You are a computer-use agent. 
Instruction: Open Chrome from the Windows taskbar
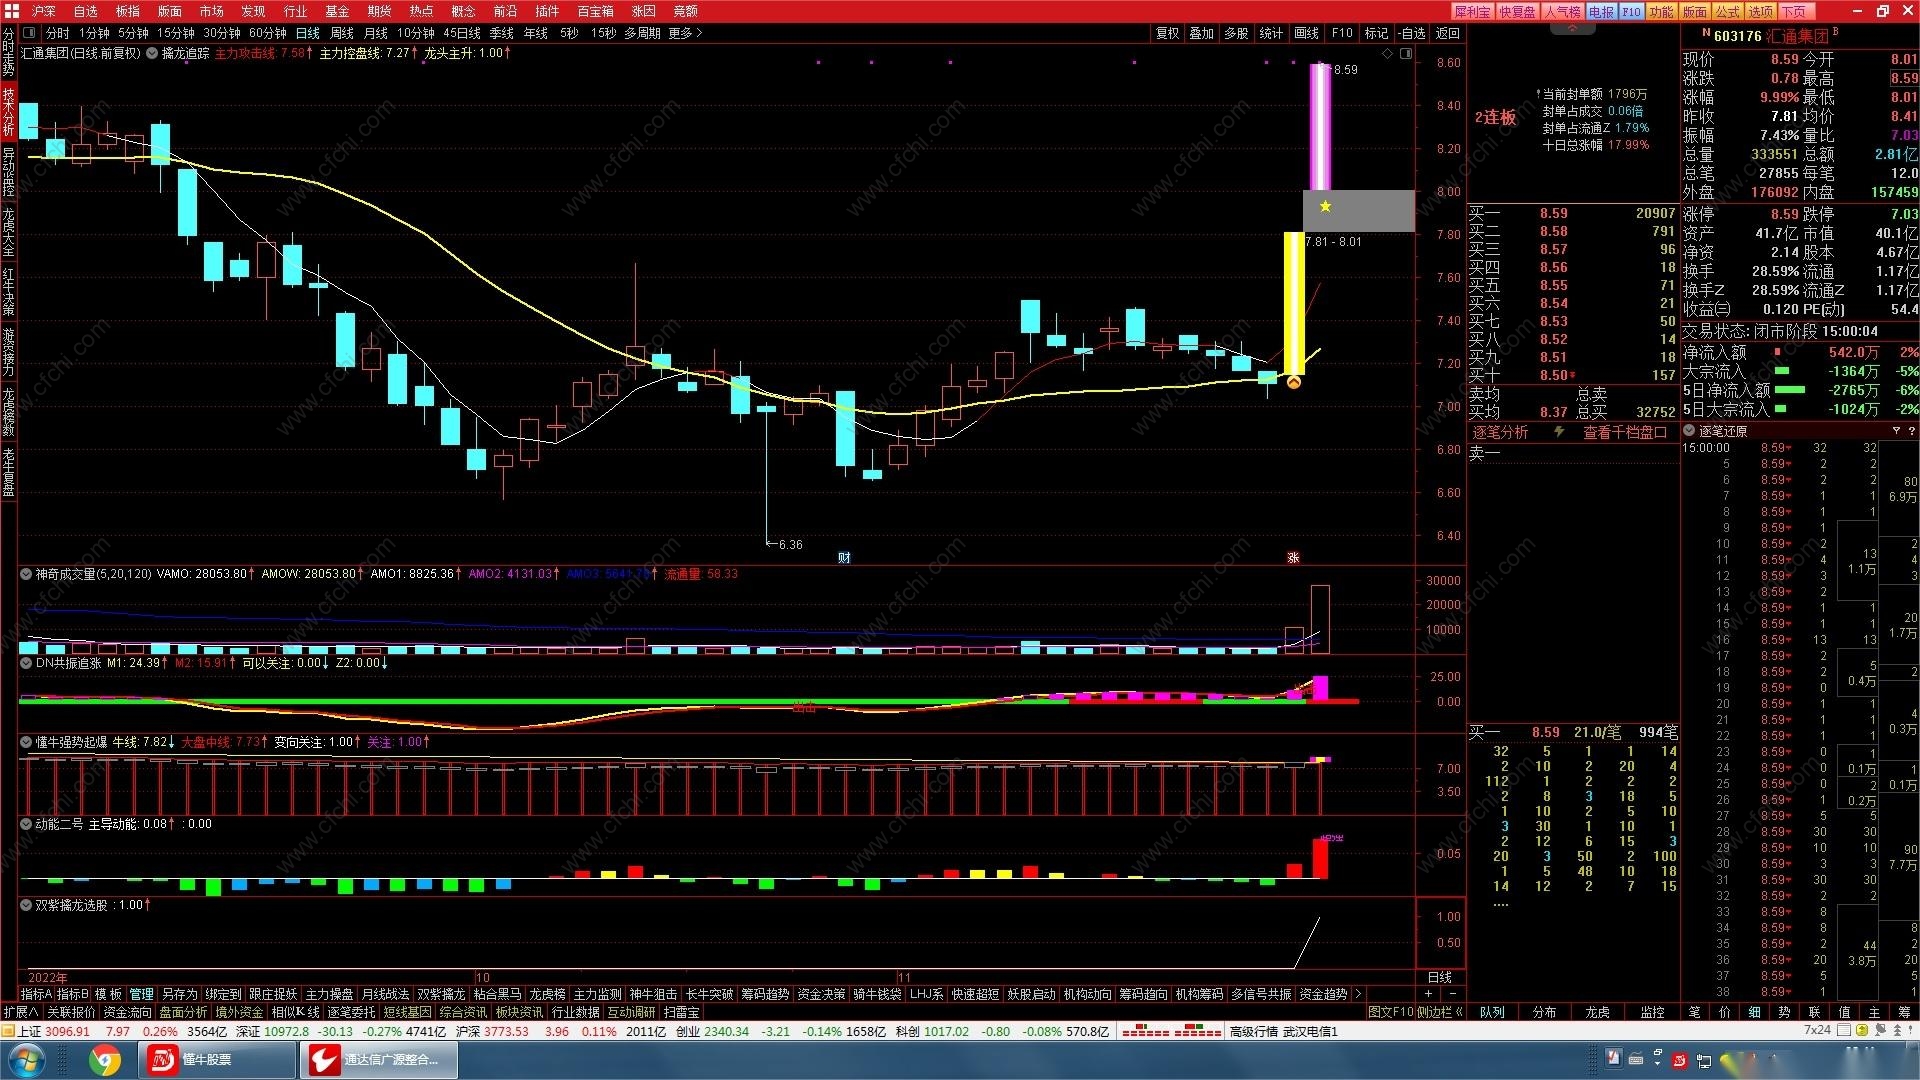point(104,1059)
